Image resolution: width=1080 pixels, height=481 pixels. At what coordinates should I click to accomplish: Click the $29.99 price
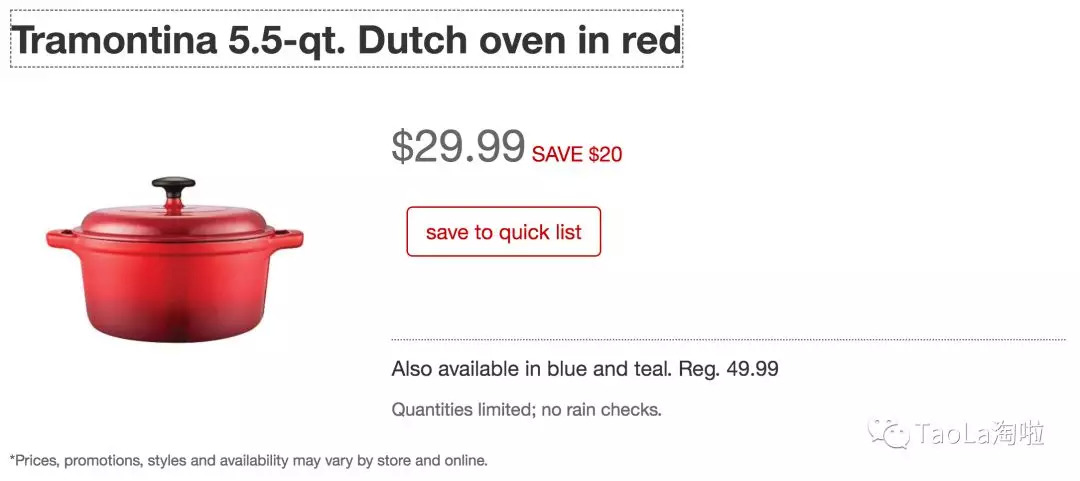coord(458,147)
